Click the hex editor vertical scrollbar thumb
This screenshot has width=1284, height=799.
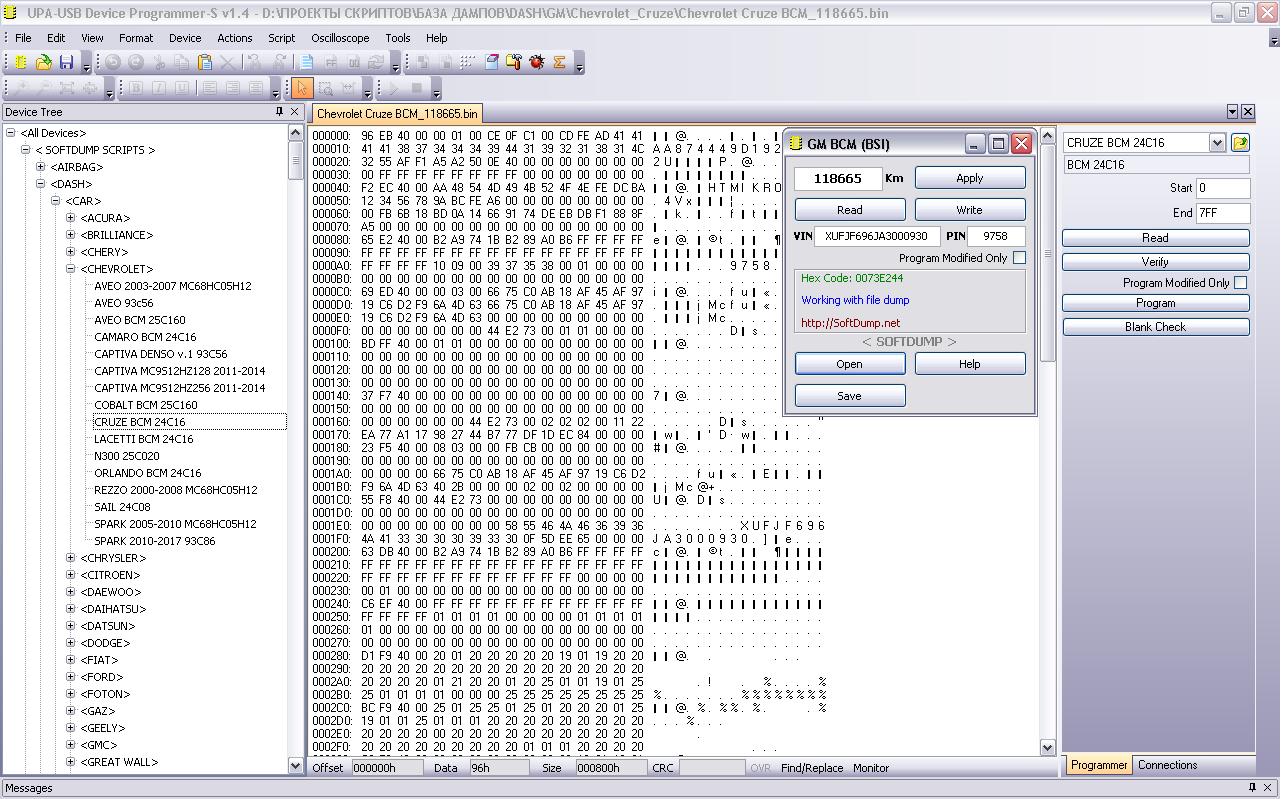(x=1048, y=252)
